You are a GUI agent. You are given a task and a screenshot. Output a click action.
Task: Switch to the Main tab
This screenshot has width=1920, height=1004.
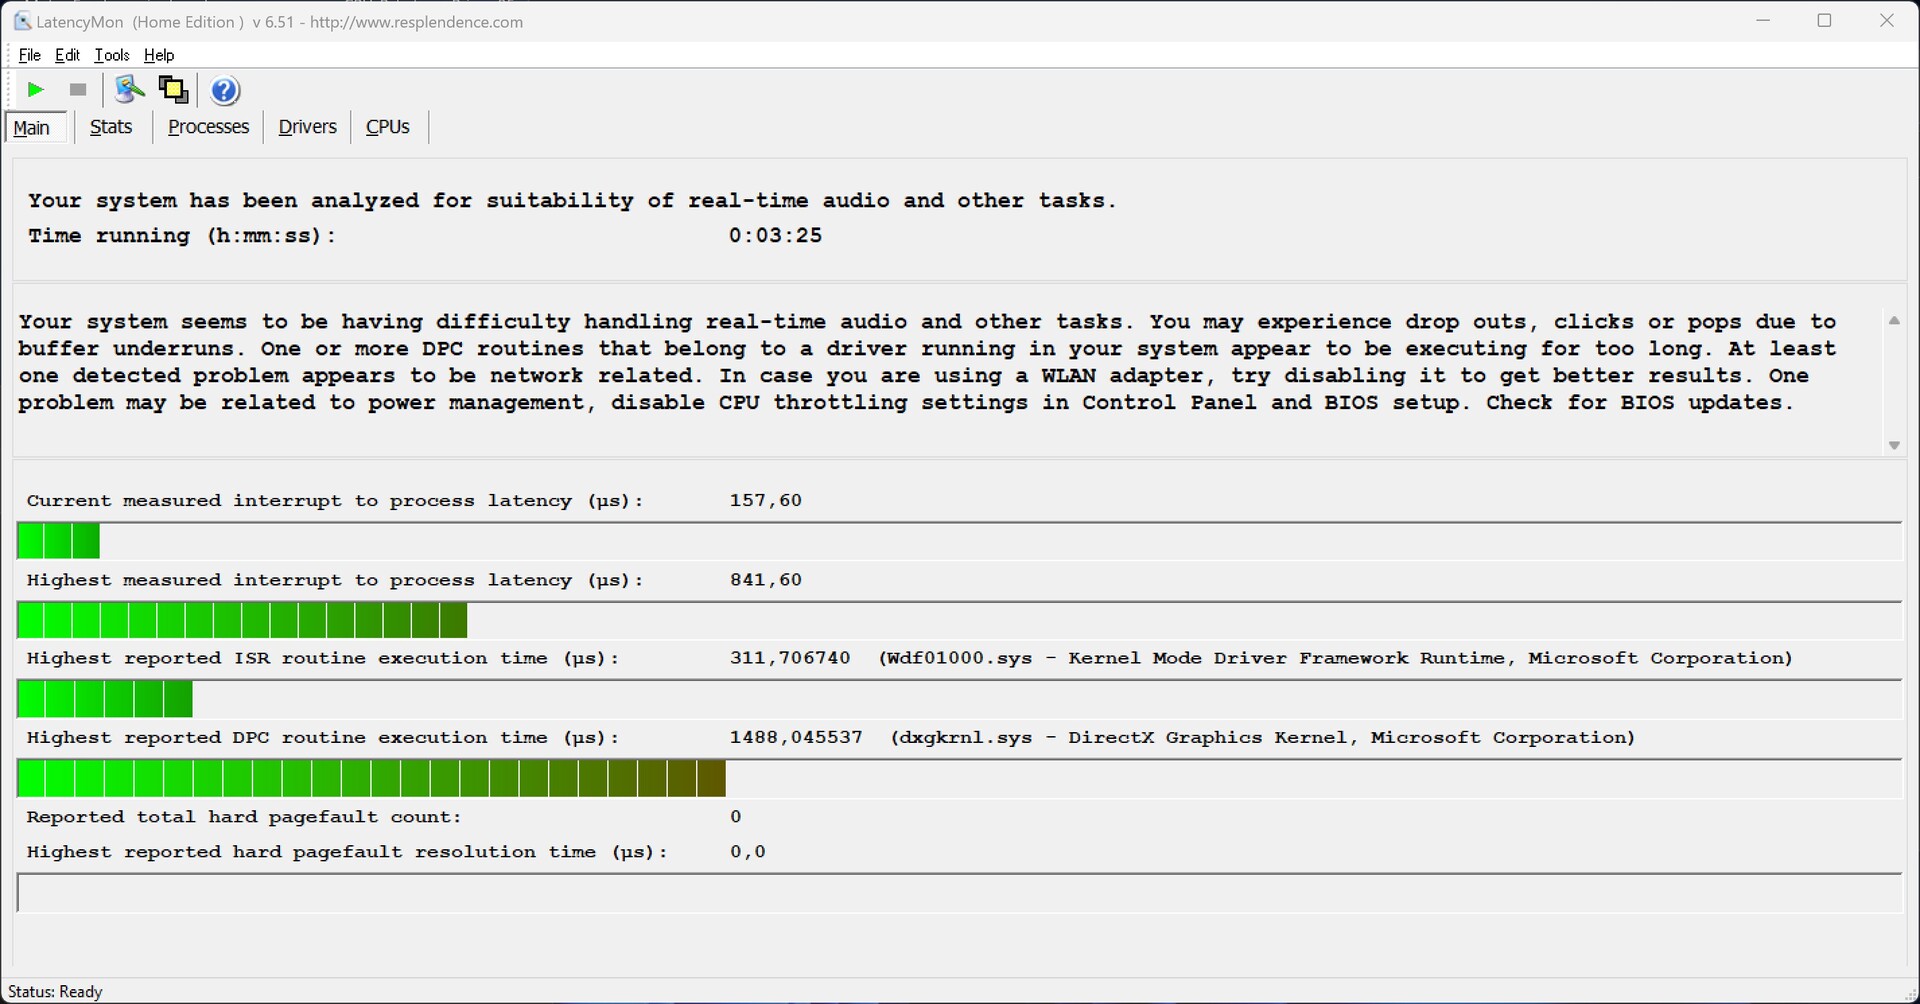32,128
